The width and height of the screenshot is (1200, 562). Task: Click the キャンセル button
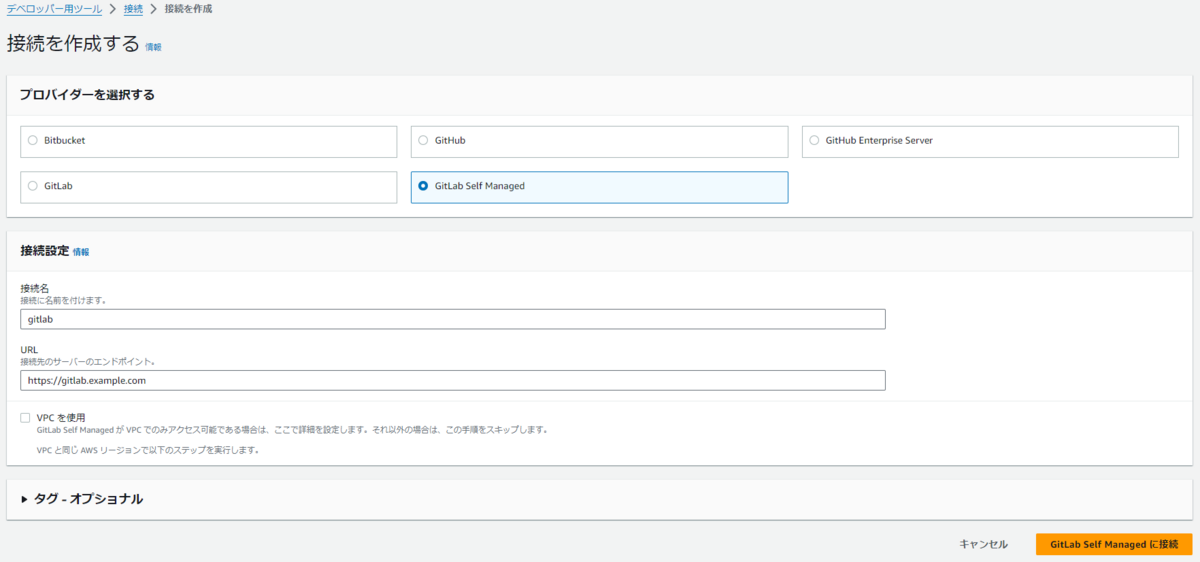984,544
